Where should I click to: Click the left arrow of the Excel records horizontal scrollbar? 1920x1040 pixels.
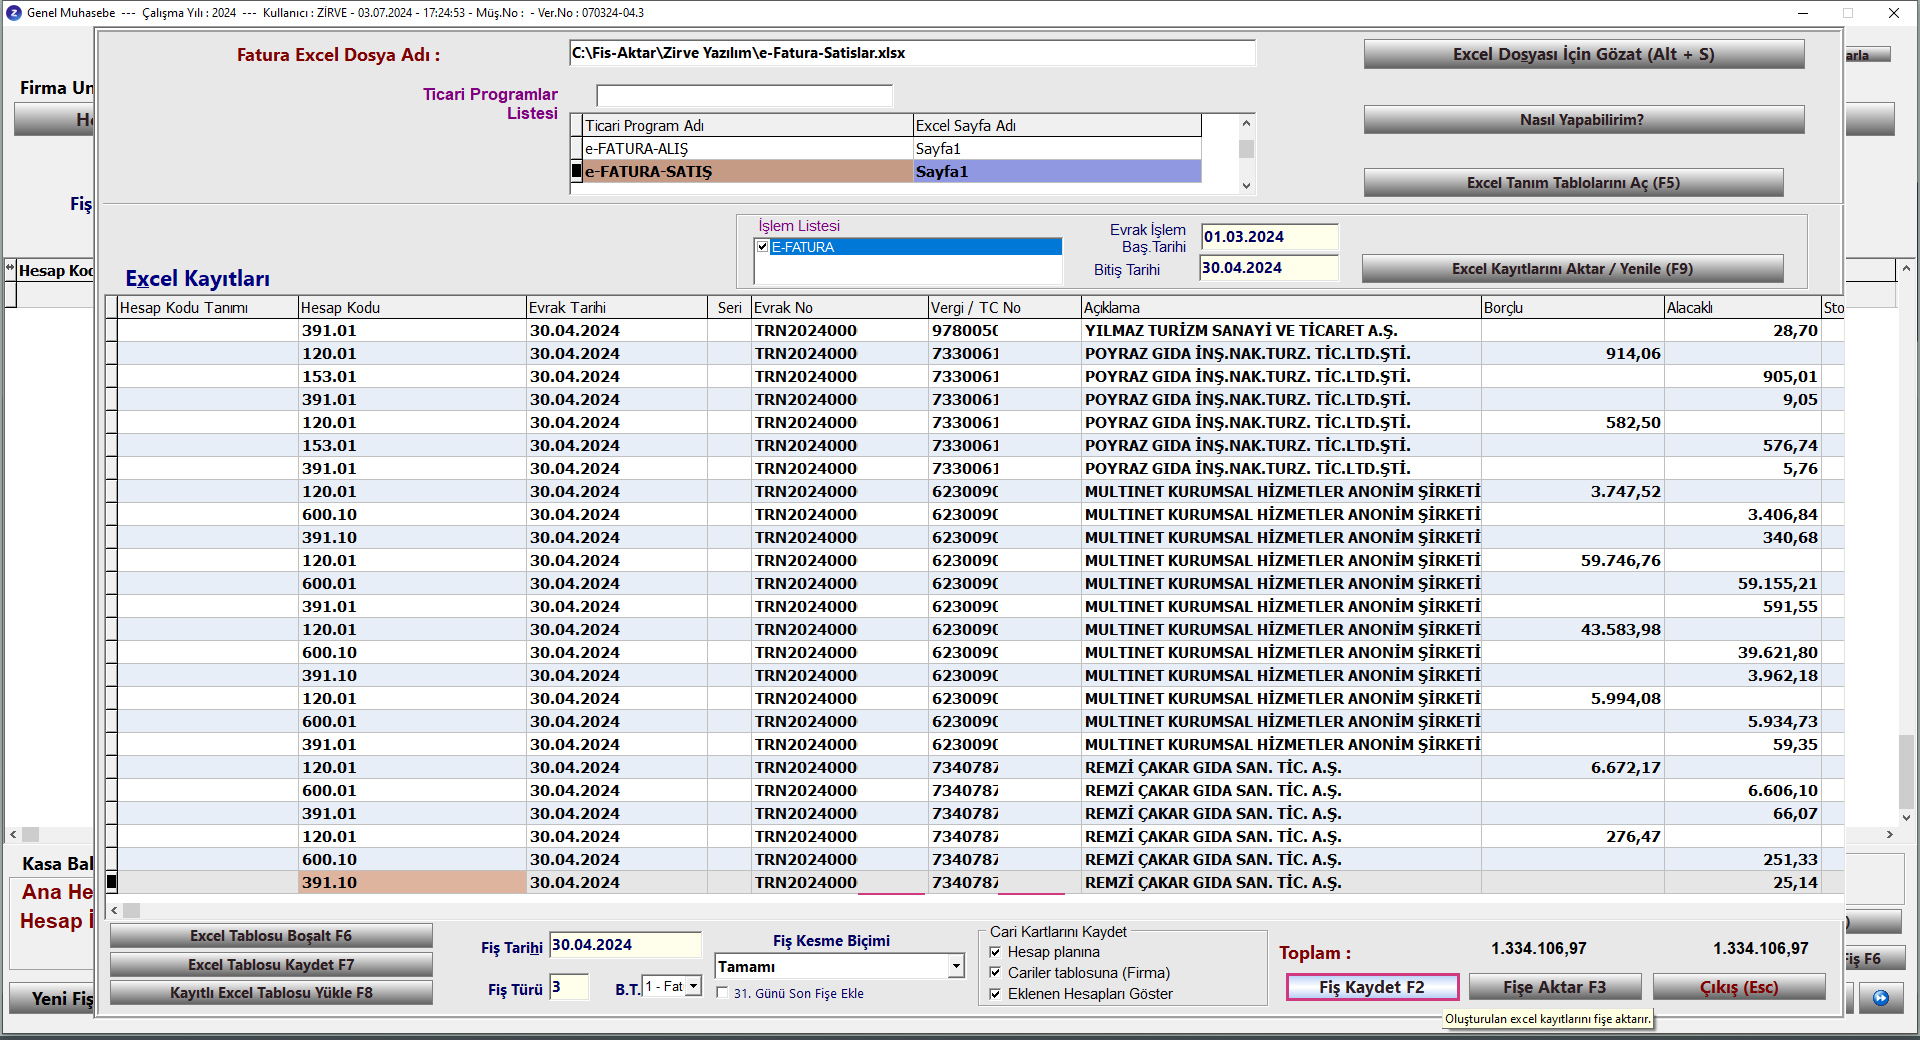[115, 910]
